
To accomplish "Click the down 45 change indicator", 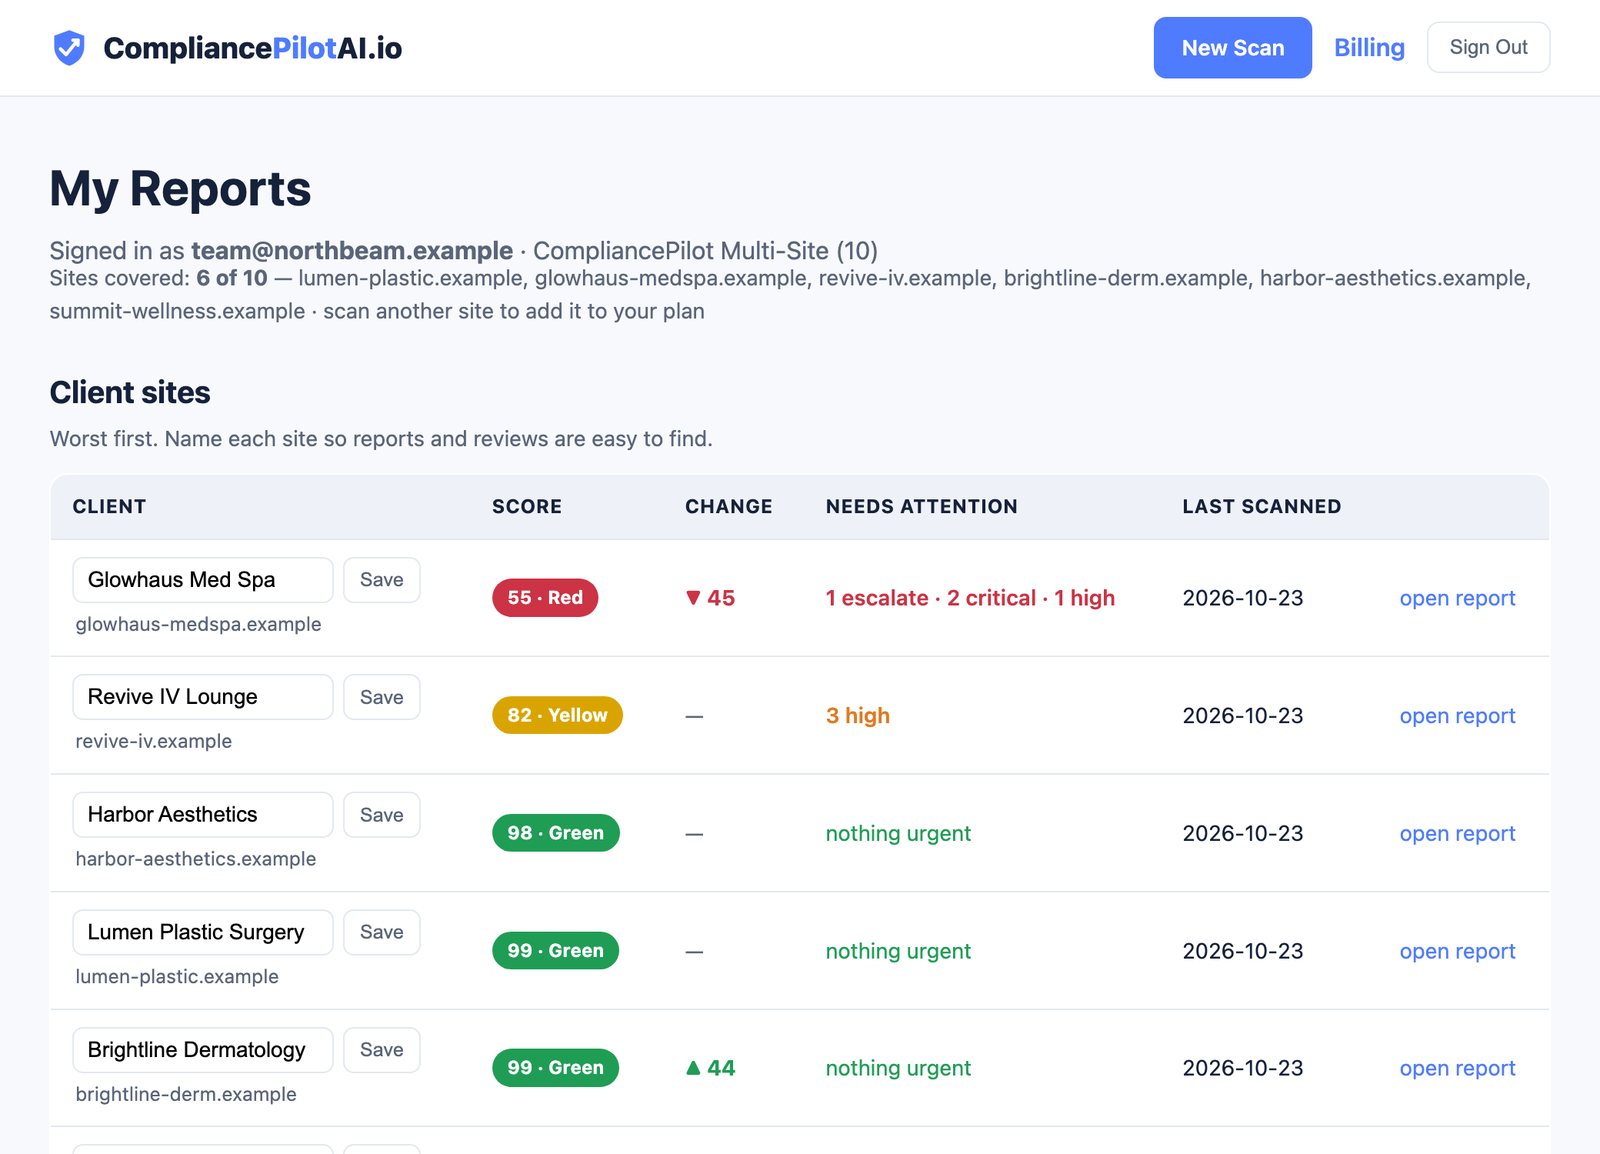I will 710,598.
